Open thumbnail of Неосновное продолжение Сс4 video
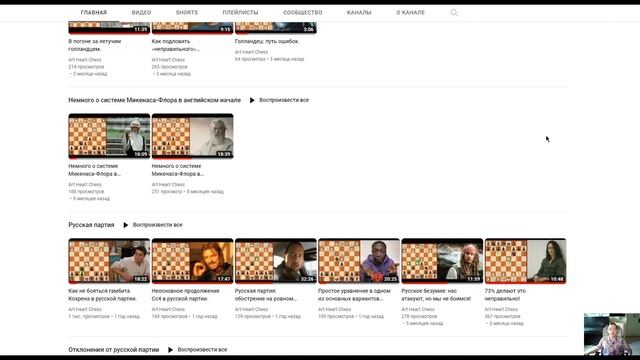Screen dimensions: 640x360 [x=192, y=261]
